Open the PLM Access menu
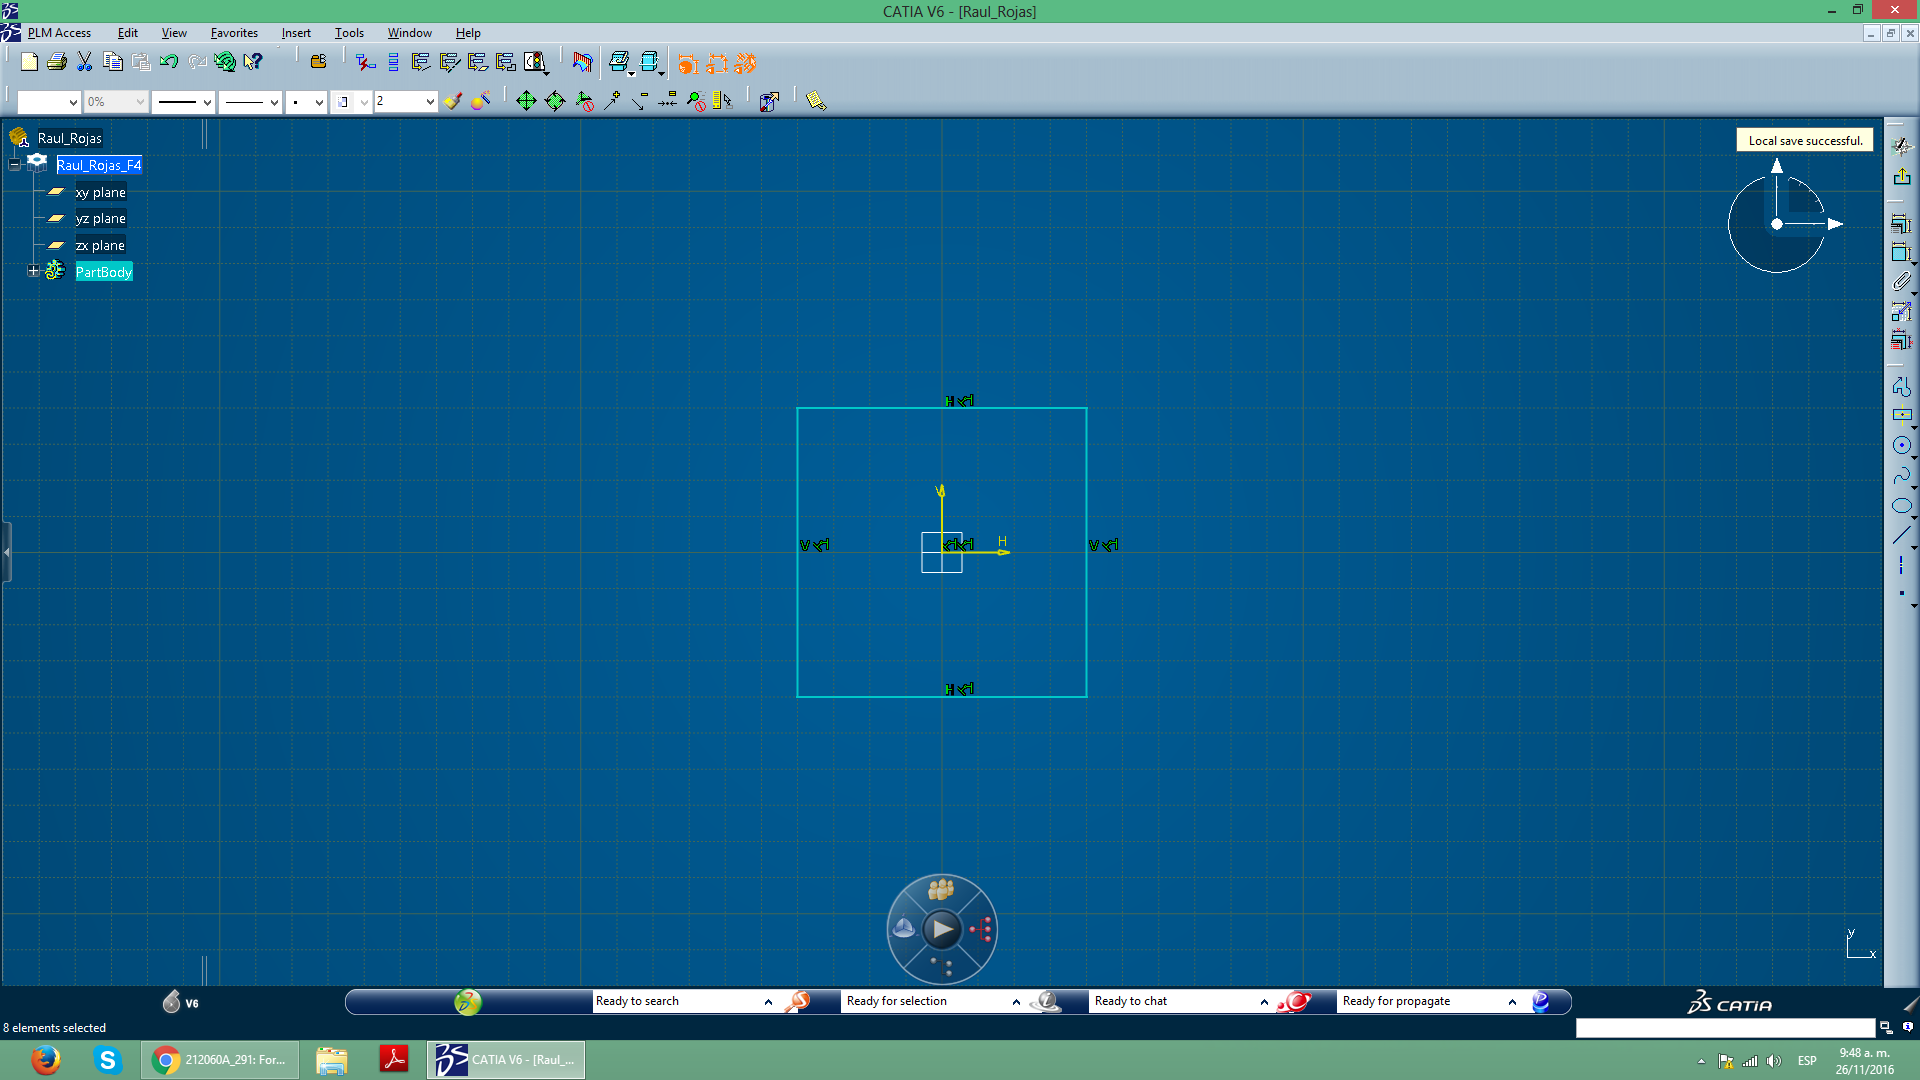The height and width of the screenshot is (1080, 1920). tap(59, 33)
